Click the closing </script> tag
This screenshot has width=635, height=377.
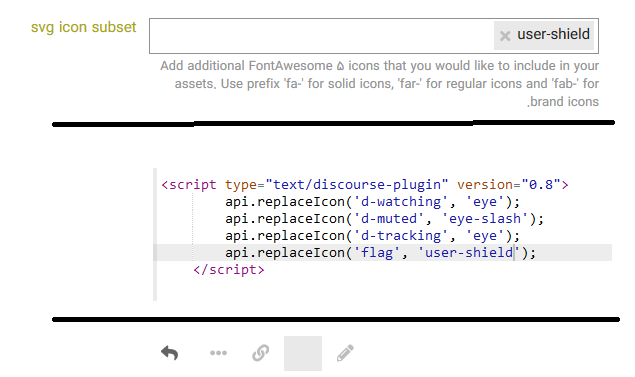[229, 270]
